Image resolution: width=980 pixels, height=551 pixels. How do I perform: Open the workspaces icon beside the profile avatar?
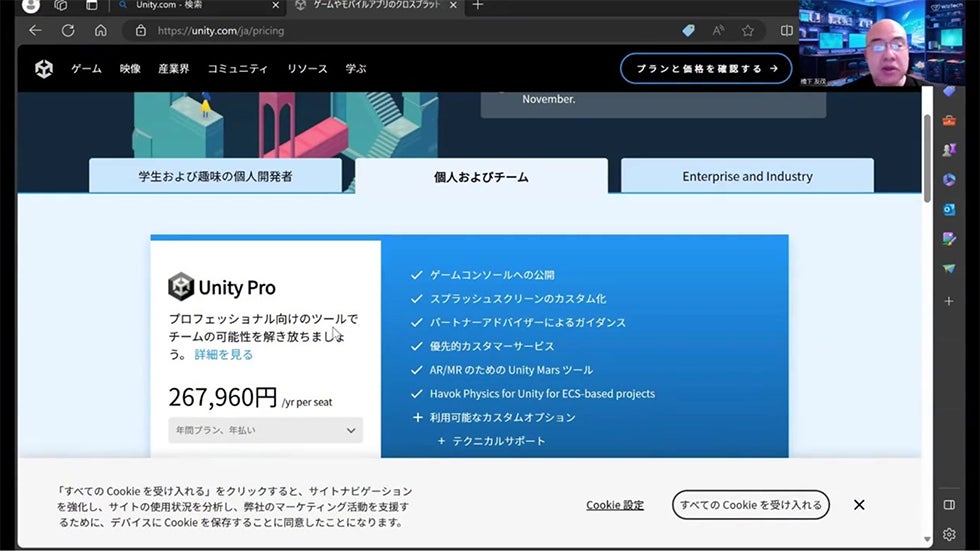tap(61, 5)
